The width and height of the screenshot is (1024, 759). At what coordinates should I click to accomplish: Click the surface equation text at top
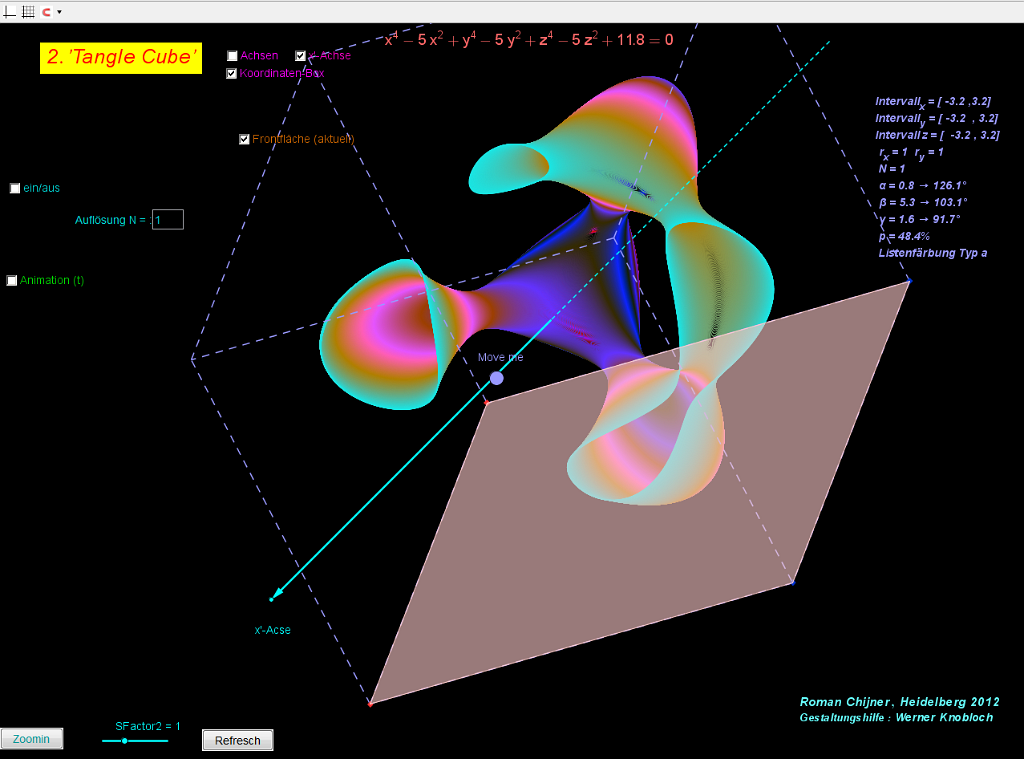point(529,40)
